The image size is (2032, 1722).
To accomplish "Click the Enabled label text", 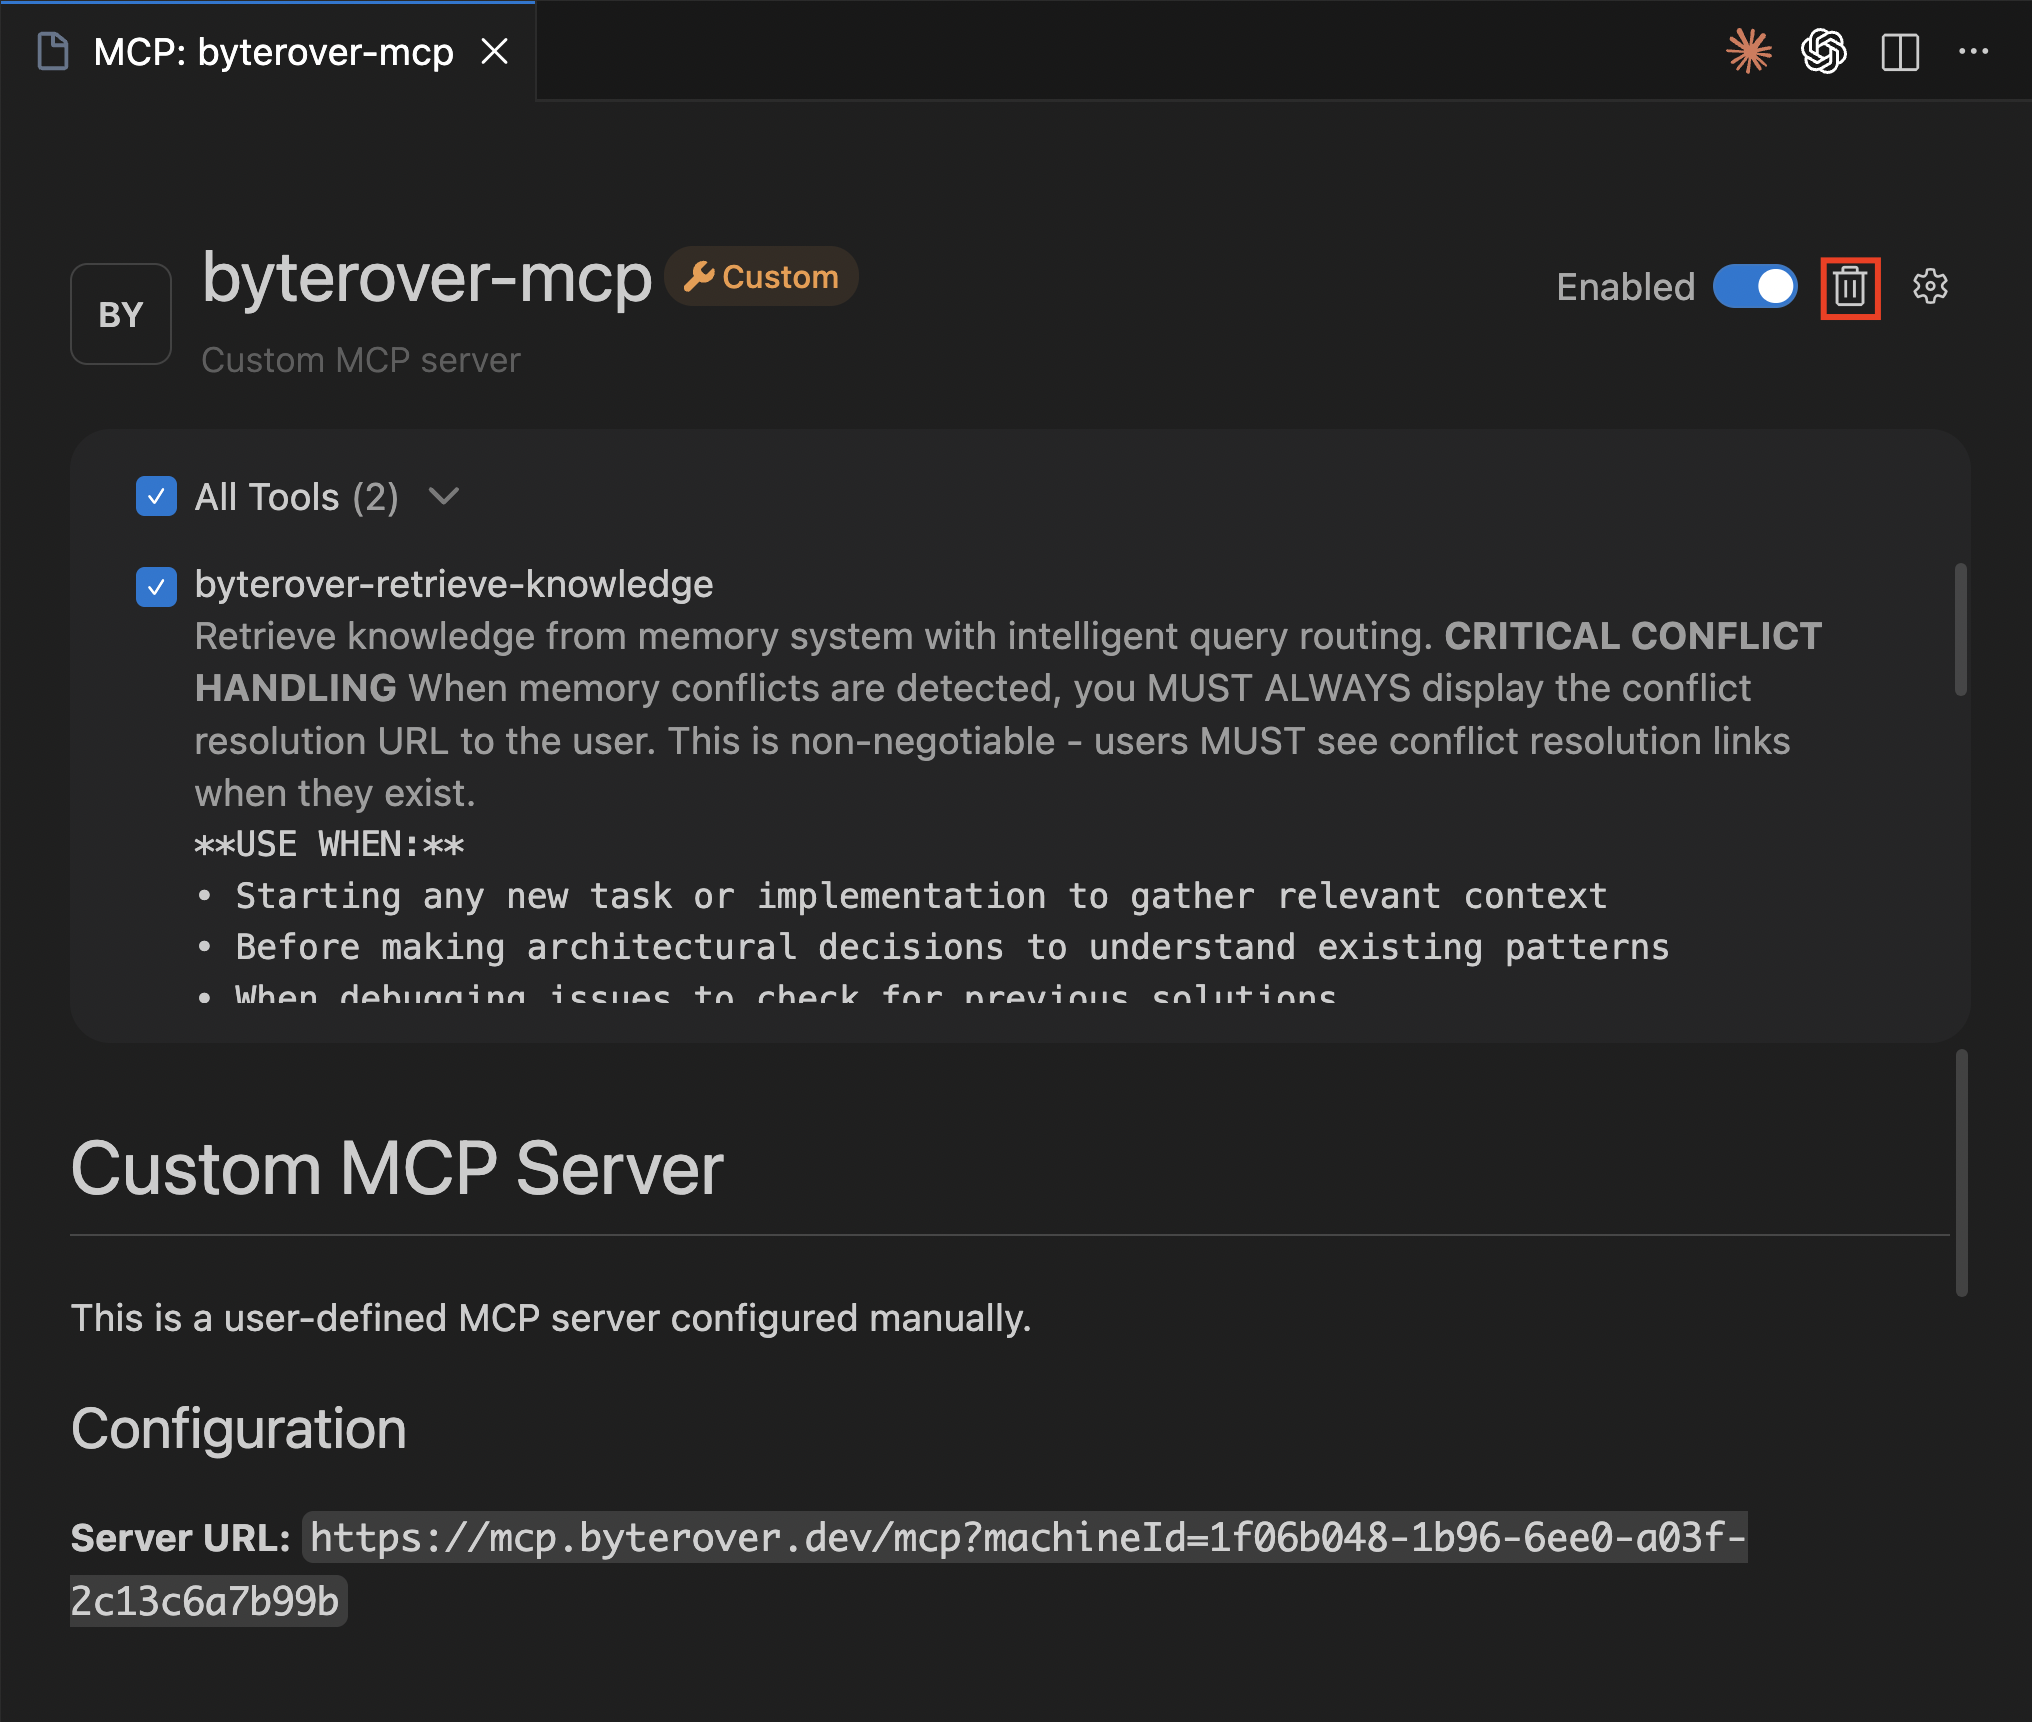I will click(x=1625, y=287).
